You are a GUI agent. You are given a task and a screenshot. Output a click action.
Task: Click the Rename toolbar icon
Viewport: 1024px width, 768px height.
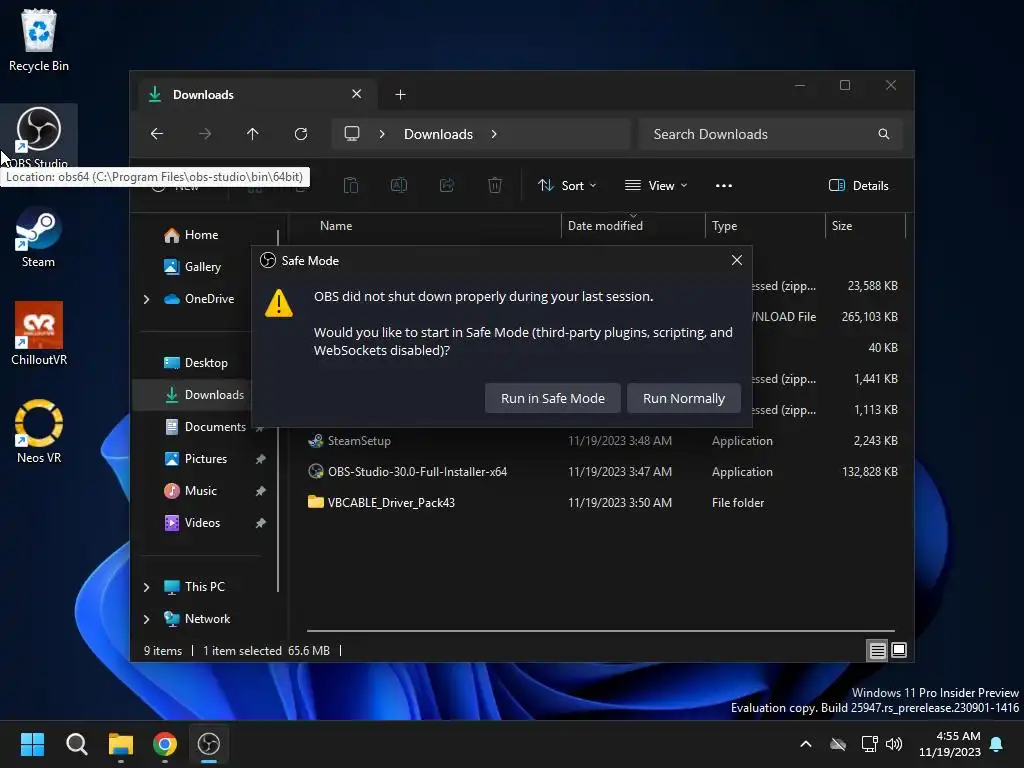(399, 185)
